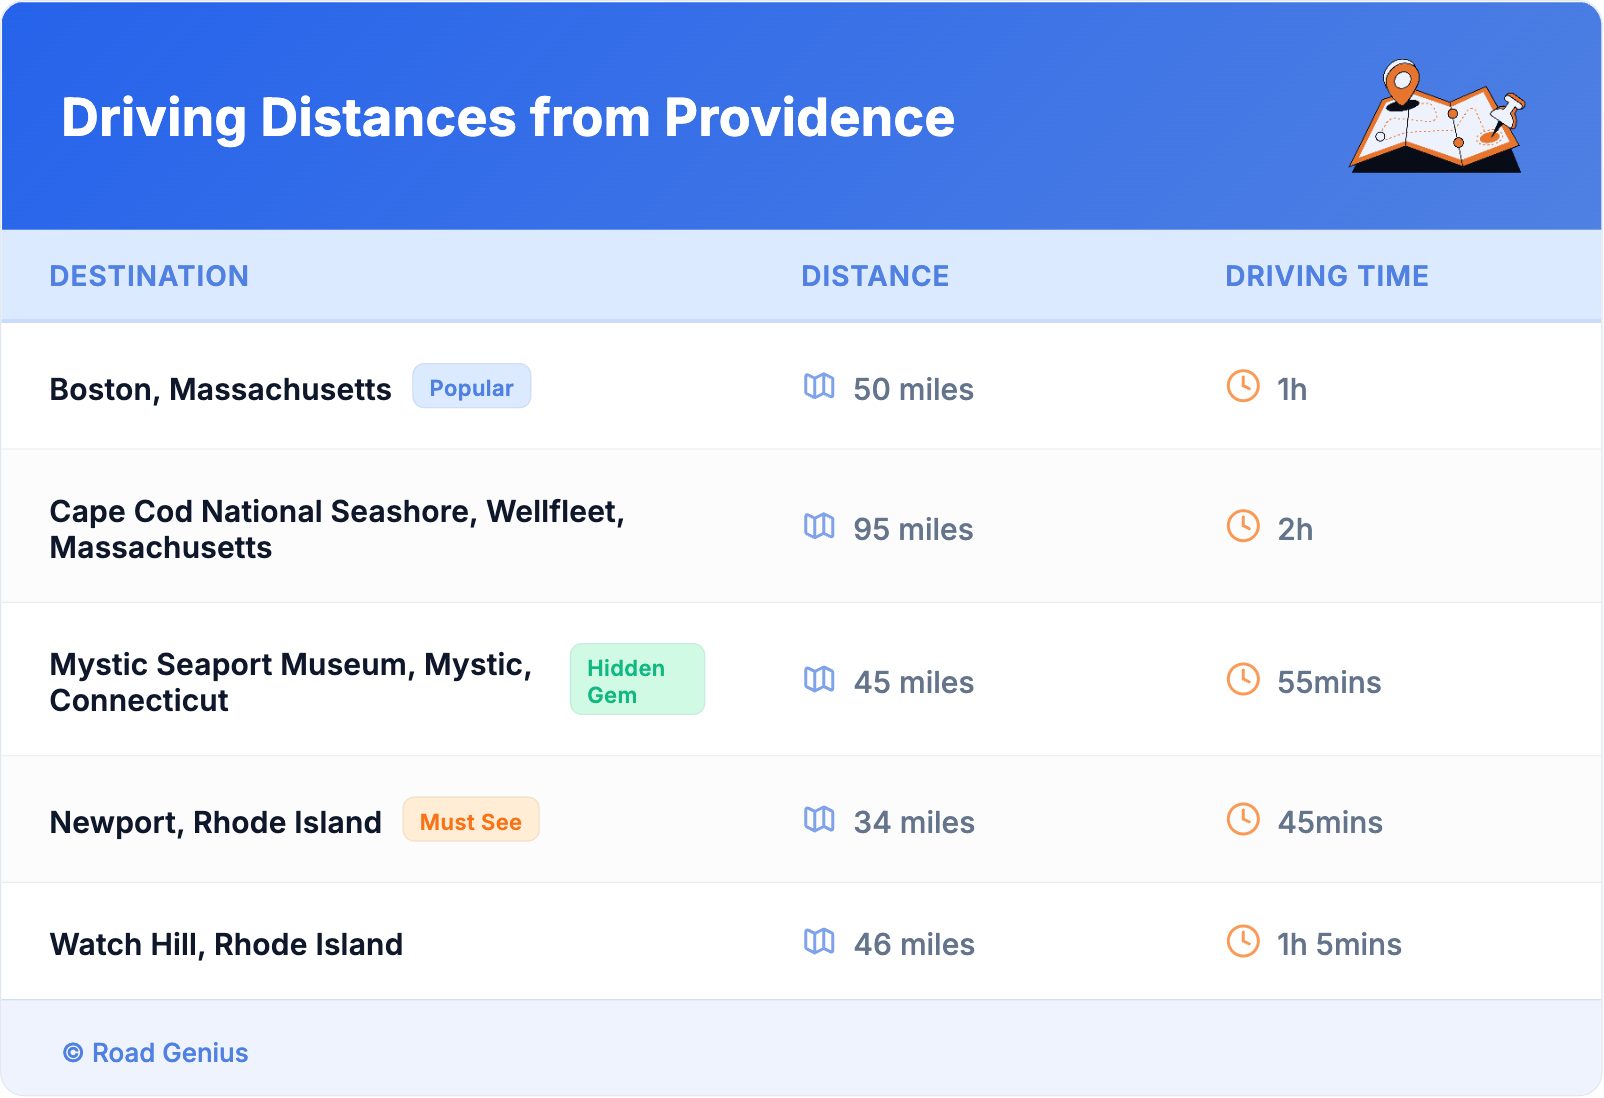Click the Driving Time column header

pyautogui.click(x=1327, y=276)
